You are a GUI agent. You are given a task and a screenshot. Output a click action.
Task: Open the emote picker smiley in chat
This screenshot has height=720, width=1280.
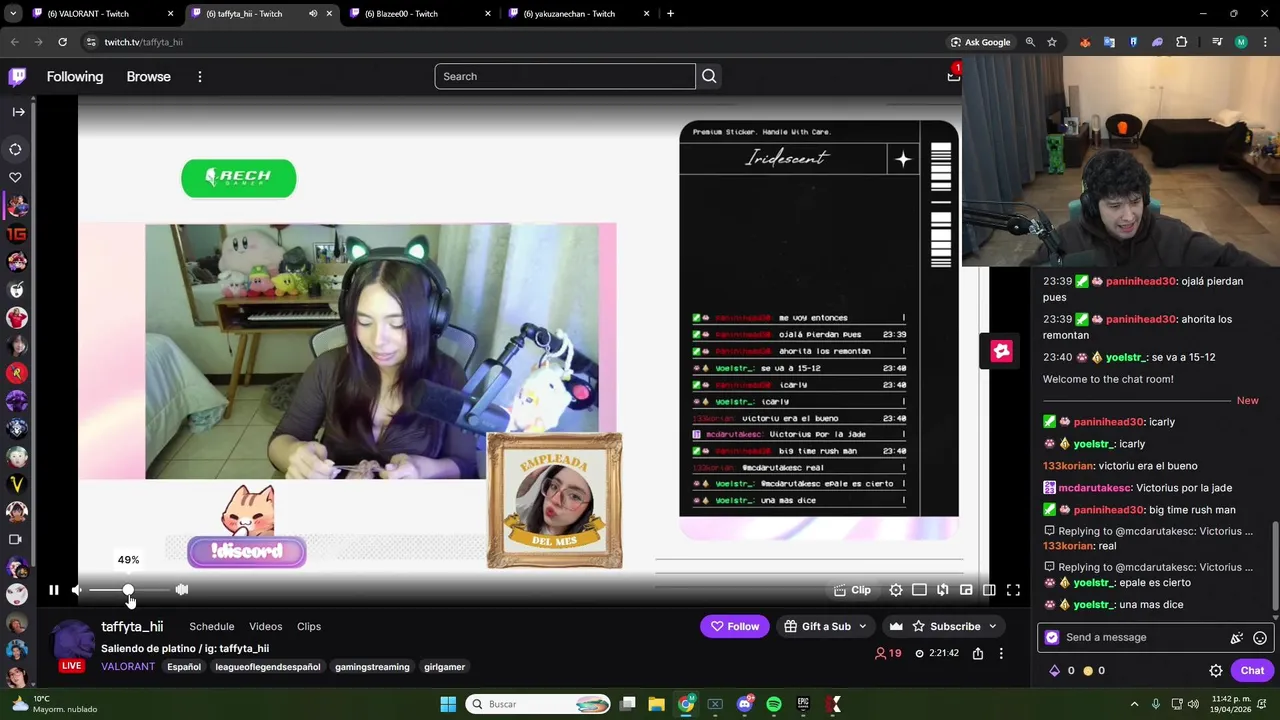pyautogui.click(x=1260, y=637)
